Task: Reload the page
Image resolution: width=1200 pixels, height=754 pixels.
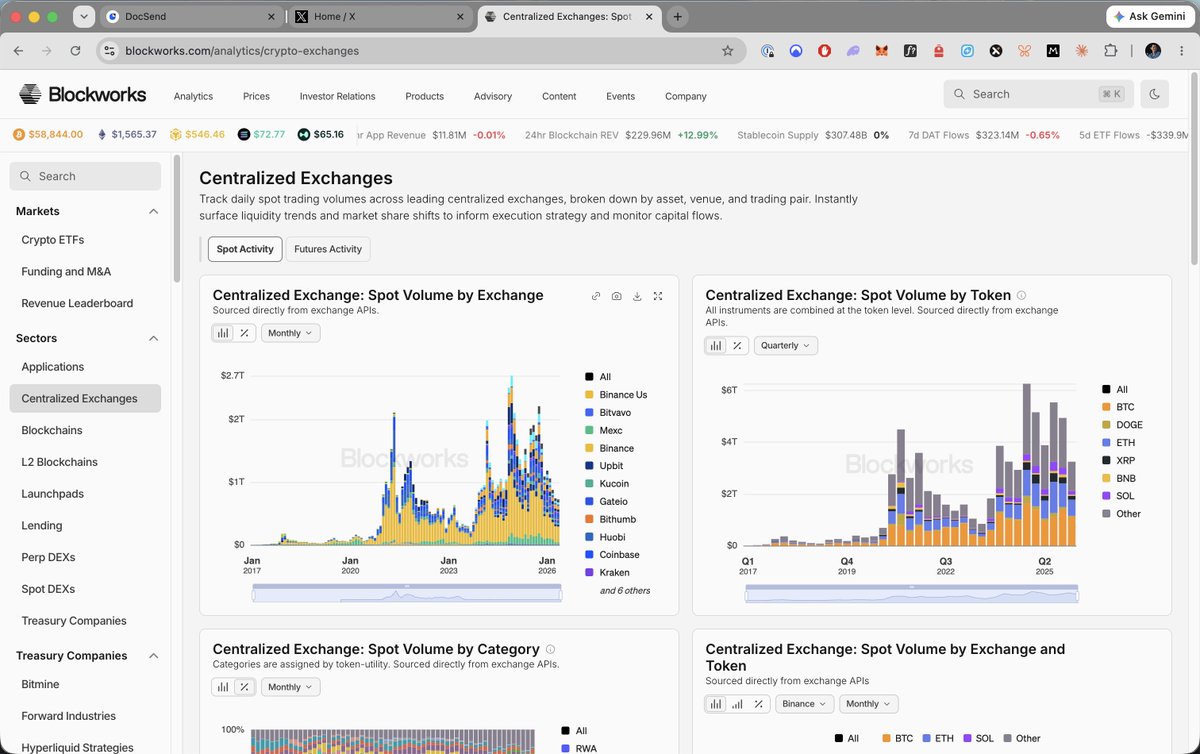Action: click(75, 51)
